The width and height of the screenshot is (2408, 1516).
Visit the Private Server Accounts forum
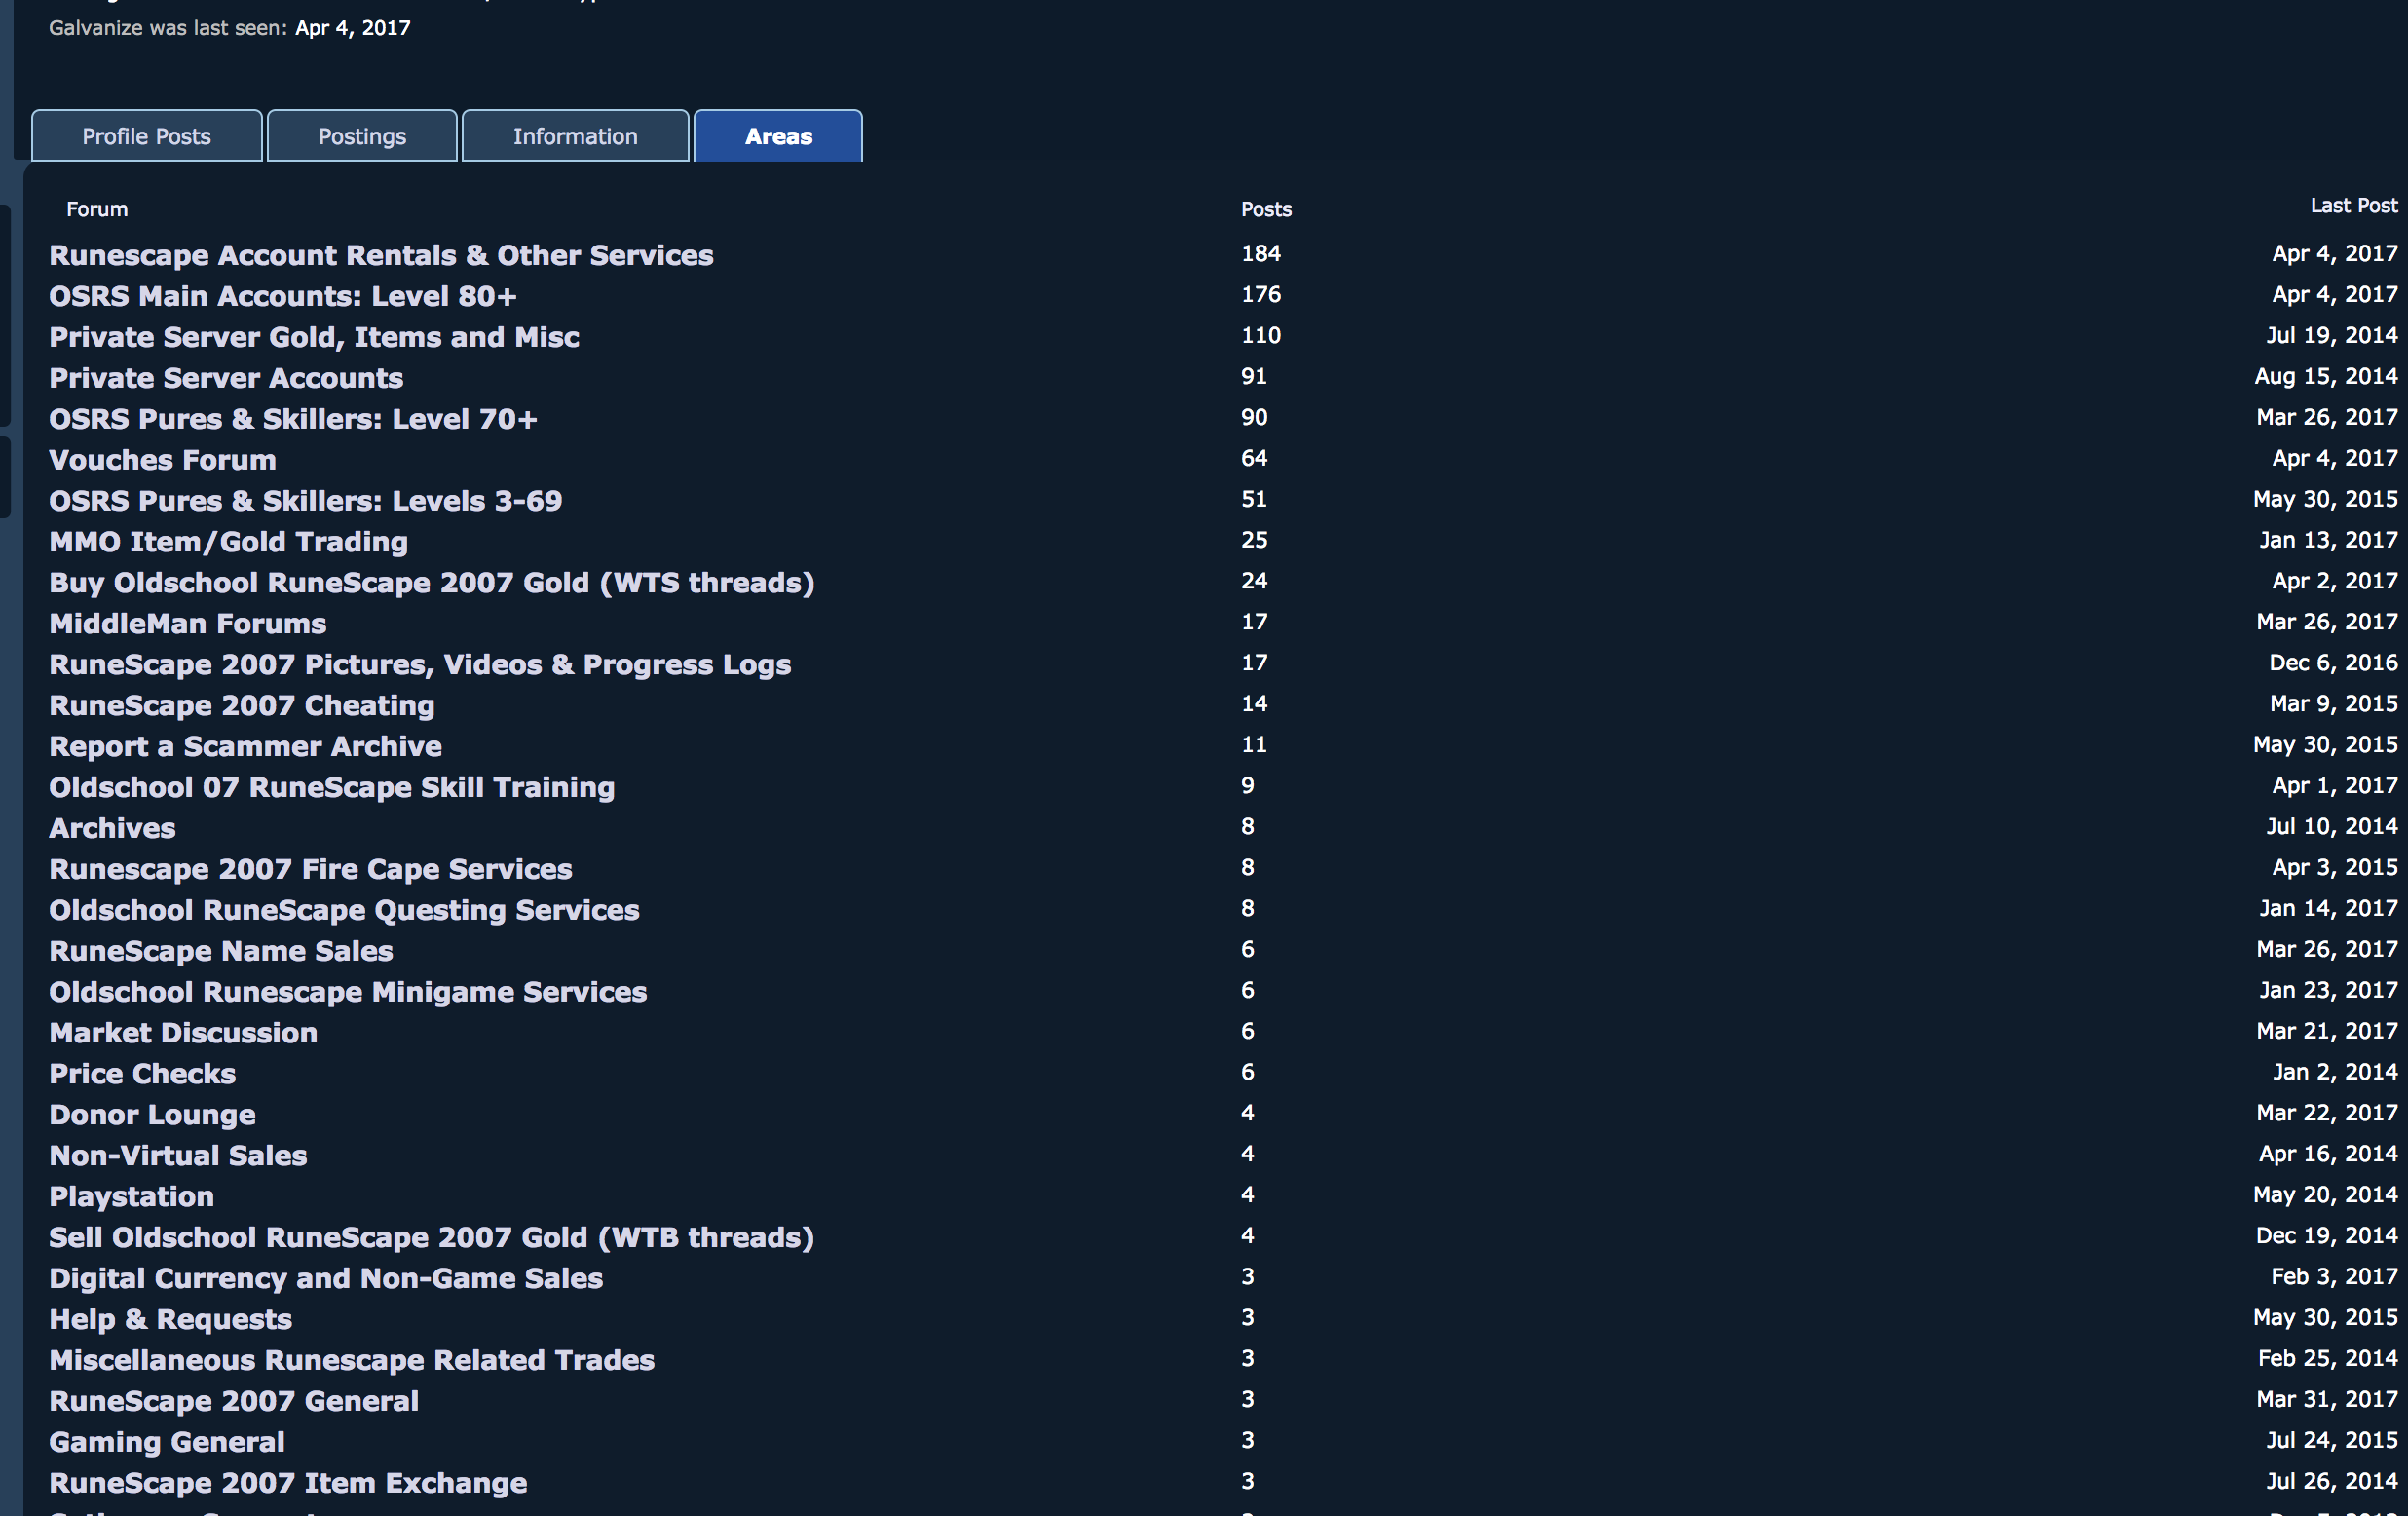[226, 378]
